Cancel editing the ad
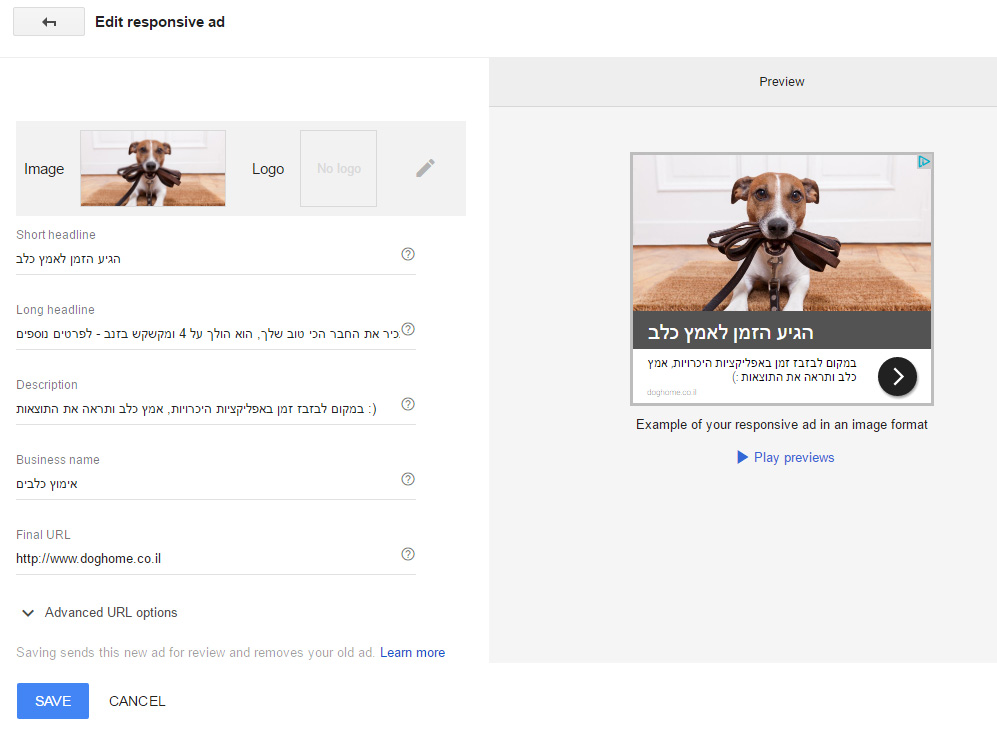This screenshot has height=738, width=997. (137, 701)
